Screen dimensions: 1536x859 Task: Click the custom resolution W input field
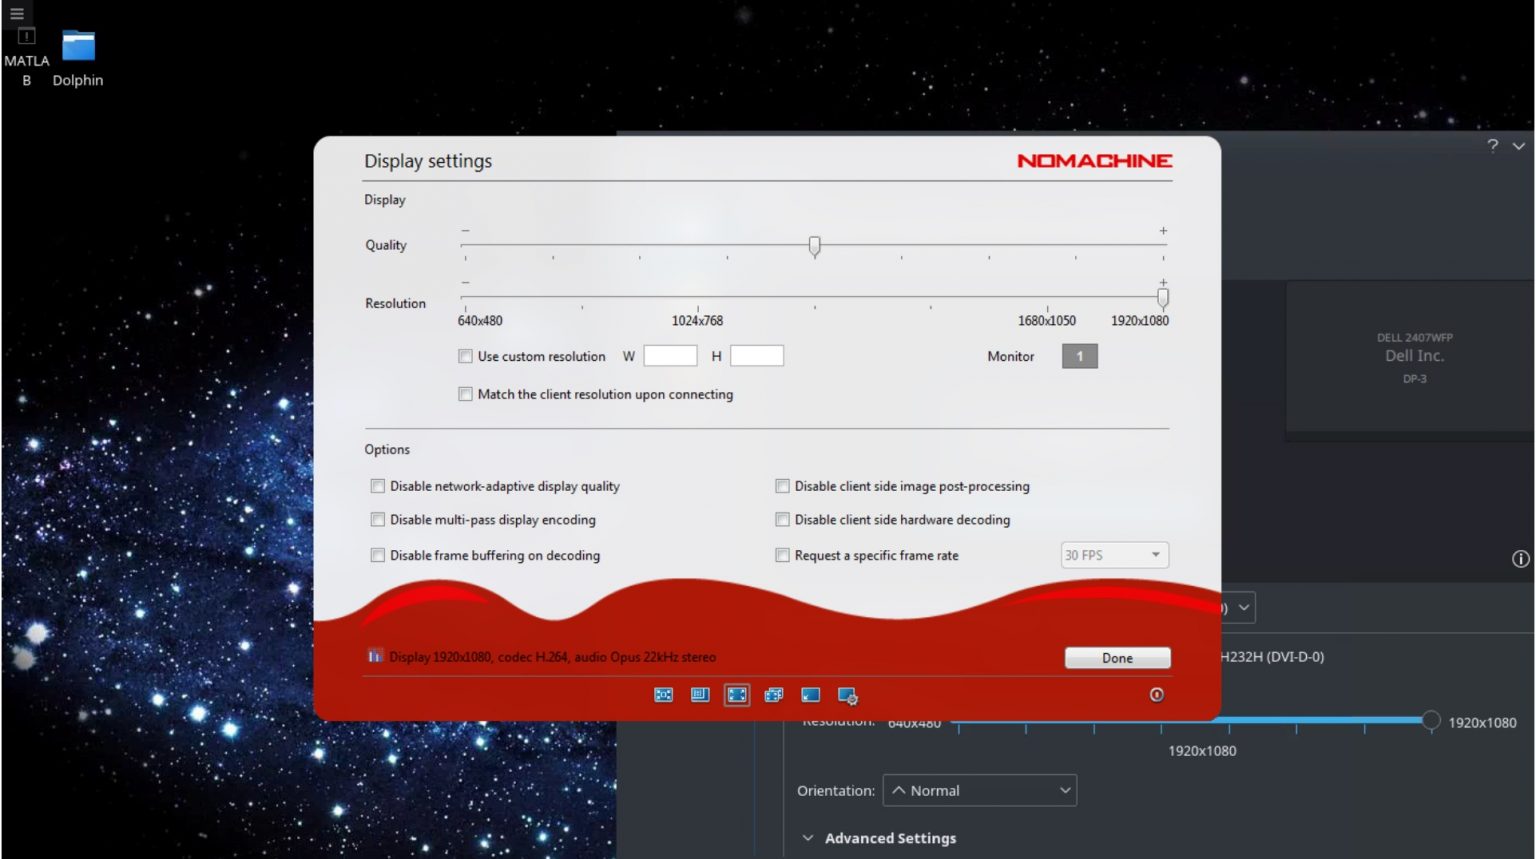coord(670,356)
